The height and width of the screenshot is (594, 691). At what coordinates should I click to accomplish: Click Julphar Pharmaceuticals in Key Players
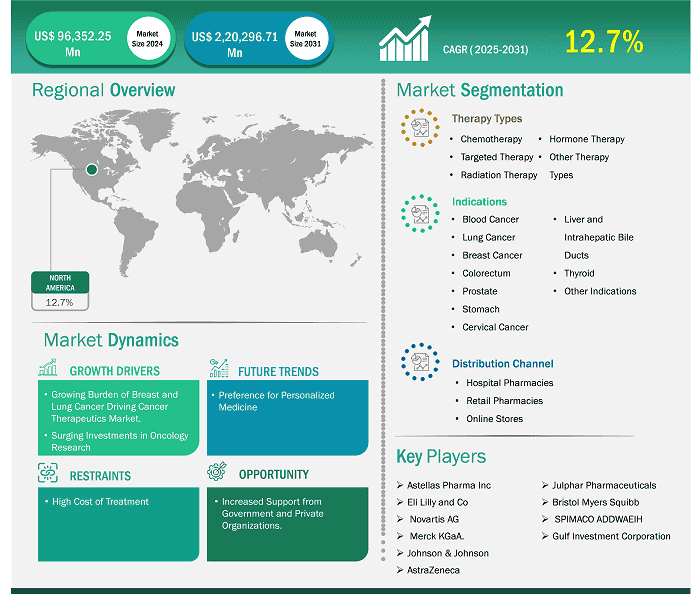(604, 485)
